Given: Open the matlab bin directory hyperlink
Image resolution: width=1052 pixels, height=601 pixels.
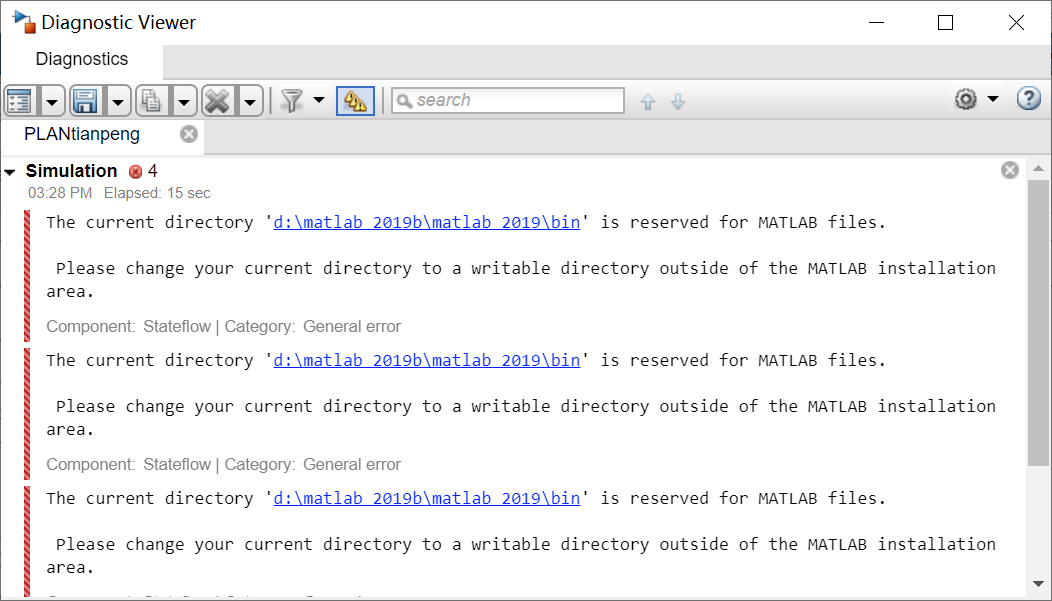Looking at the screenshot, I should click(427, 222).
